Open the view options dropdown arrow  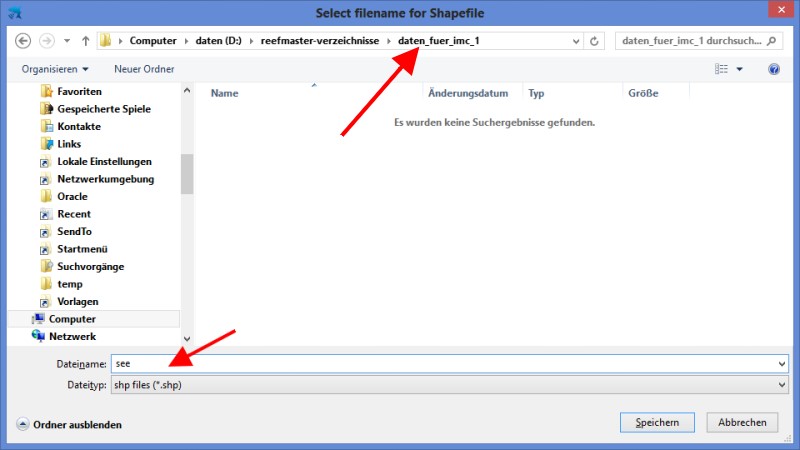click(740, 69)
